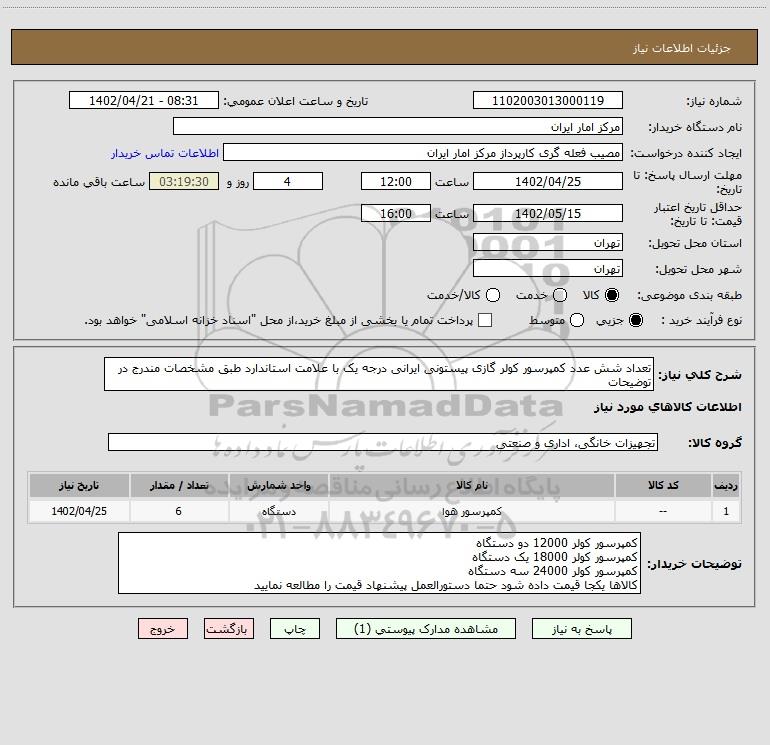Click row number 1 cell

(726, 511)
